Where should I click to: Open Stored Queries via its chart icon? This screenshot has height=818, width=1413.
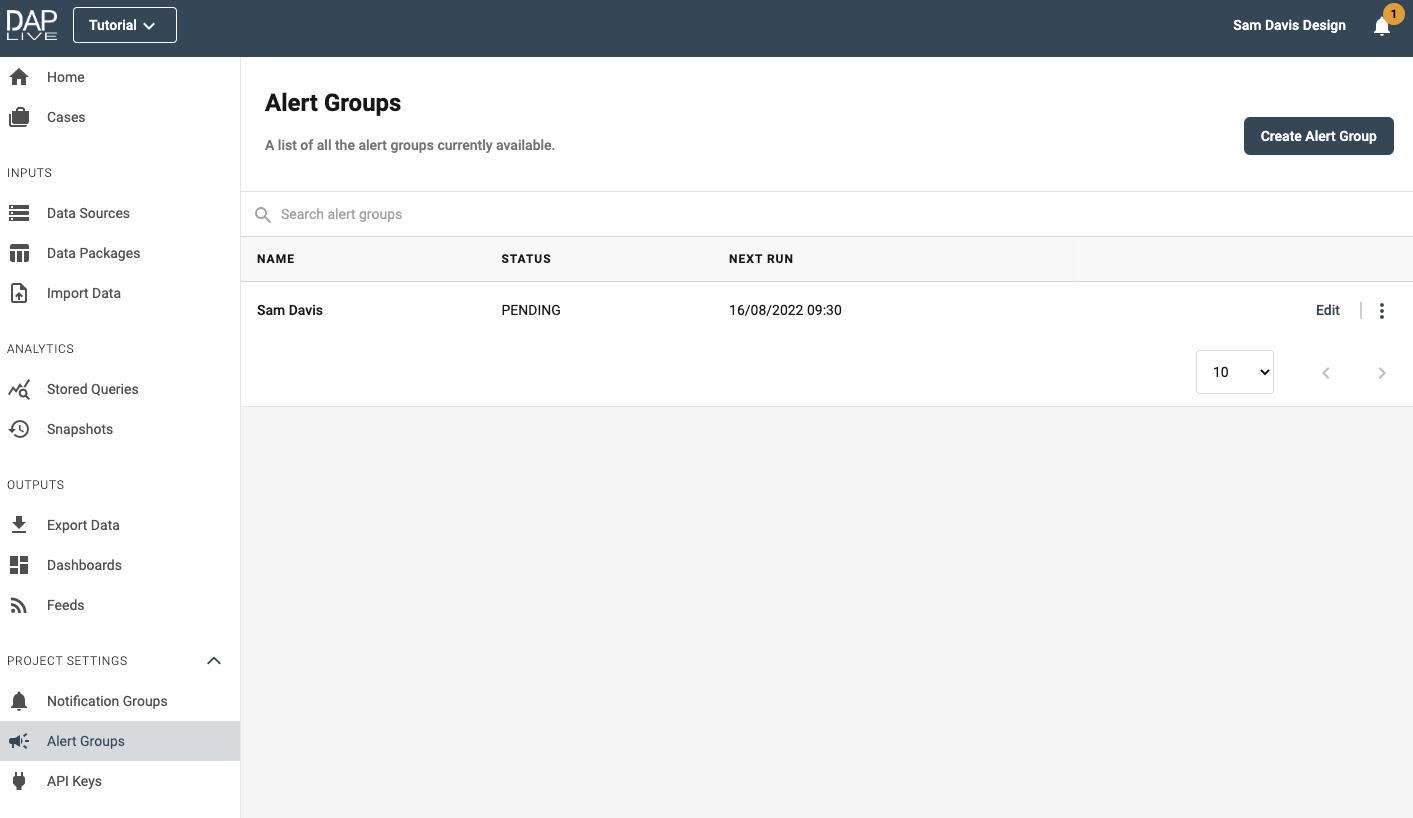(x=19, y=389)
